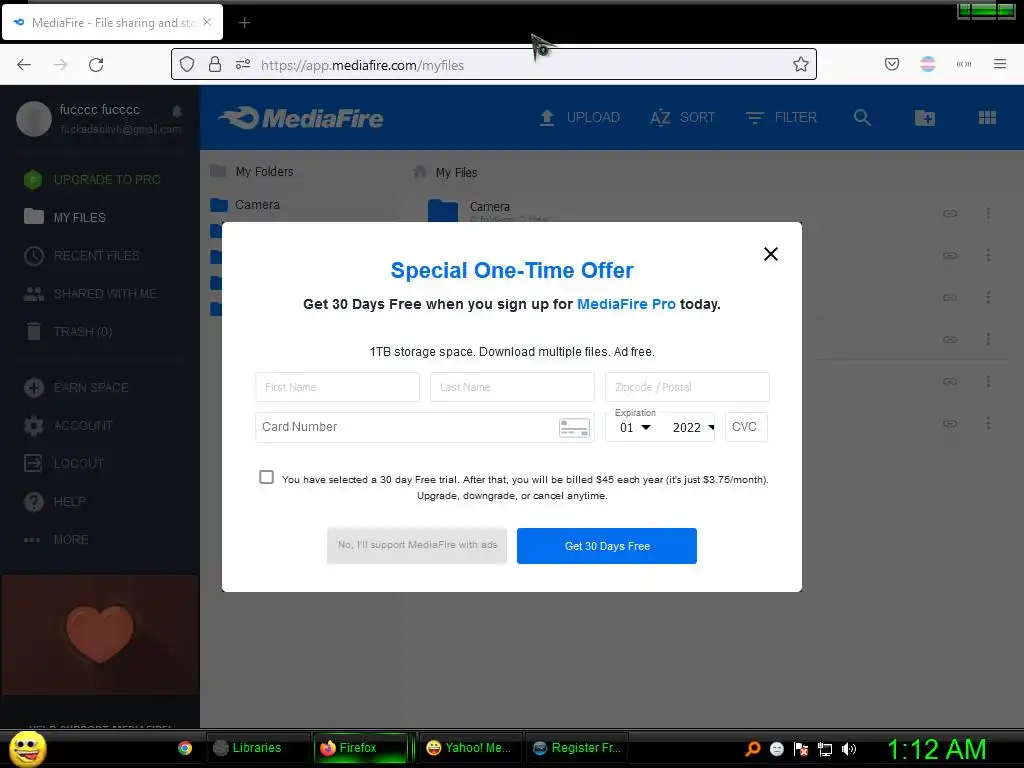This screenshot has width=1024, height=768.
Task: Open the site permissions icon in address bar
Action: pos(243,64)
